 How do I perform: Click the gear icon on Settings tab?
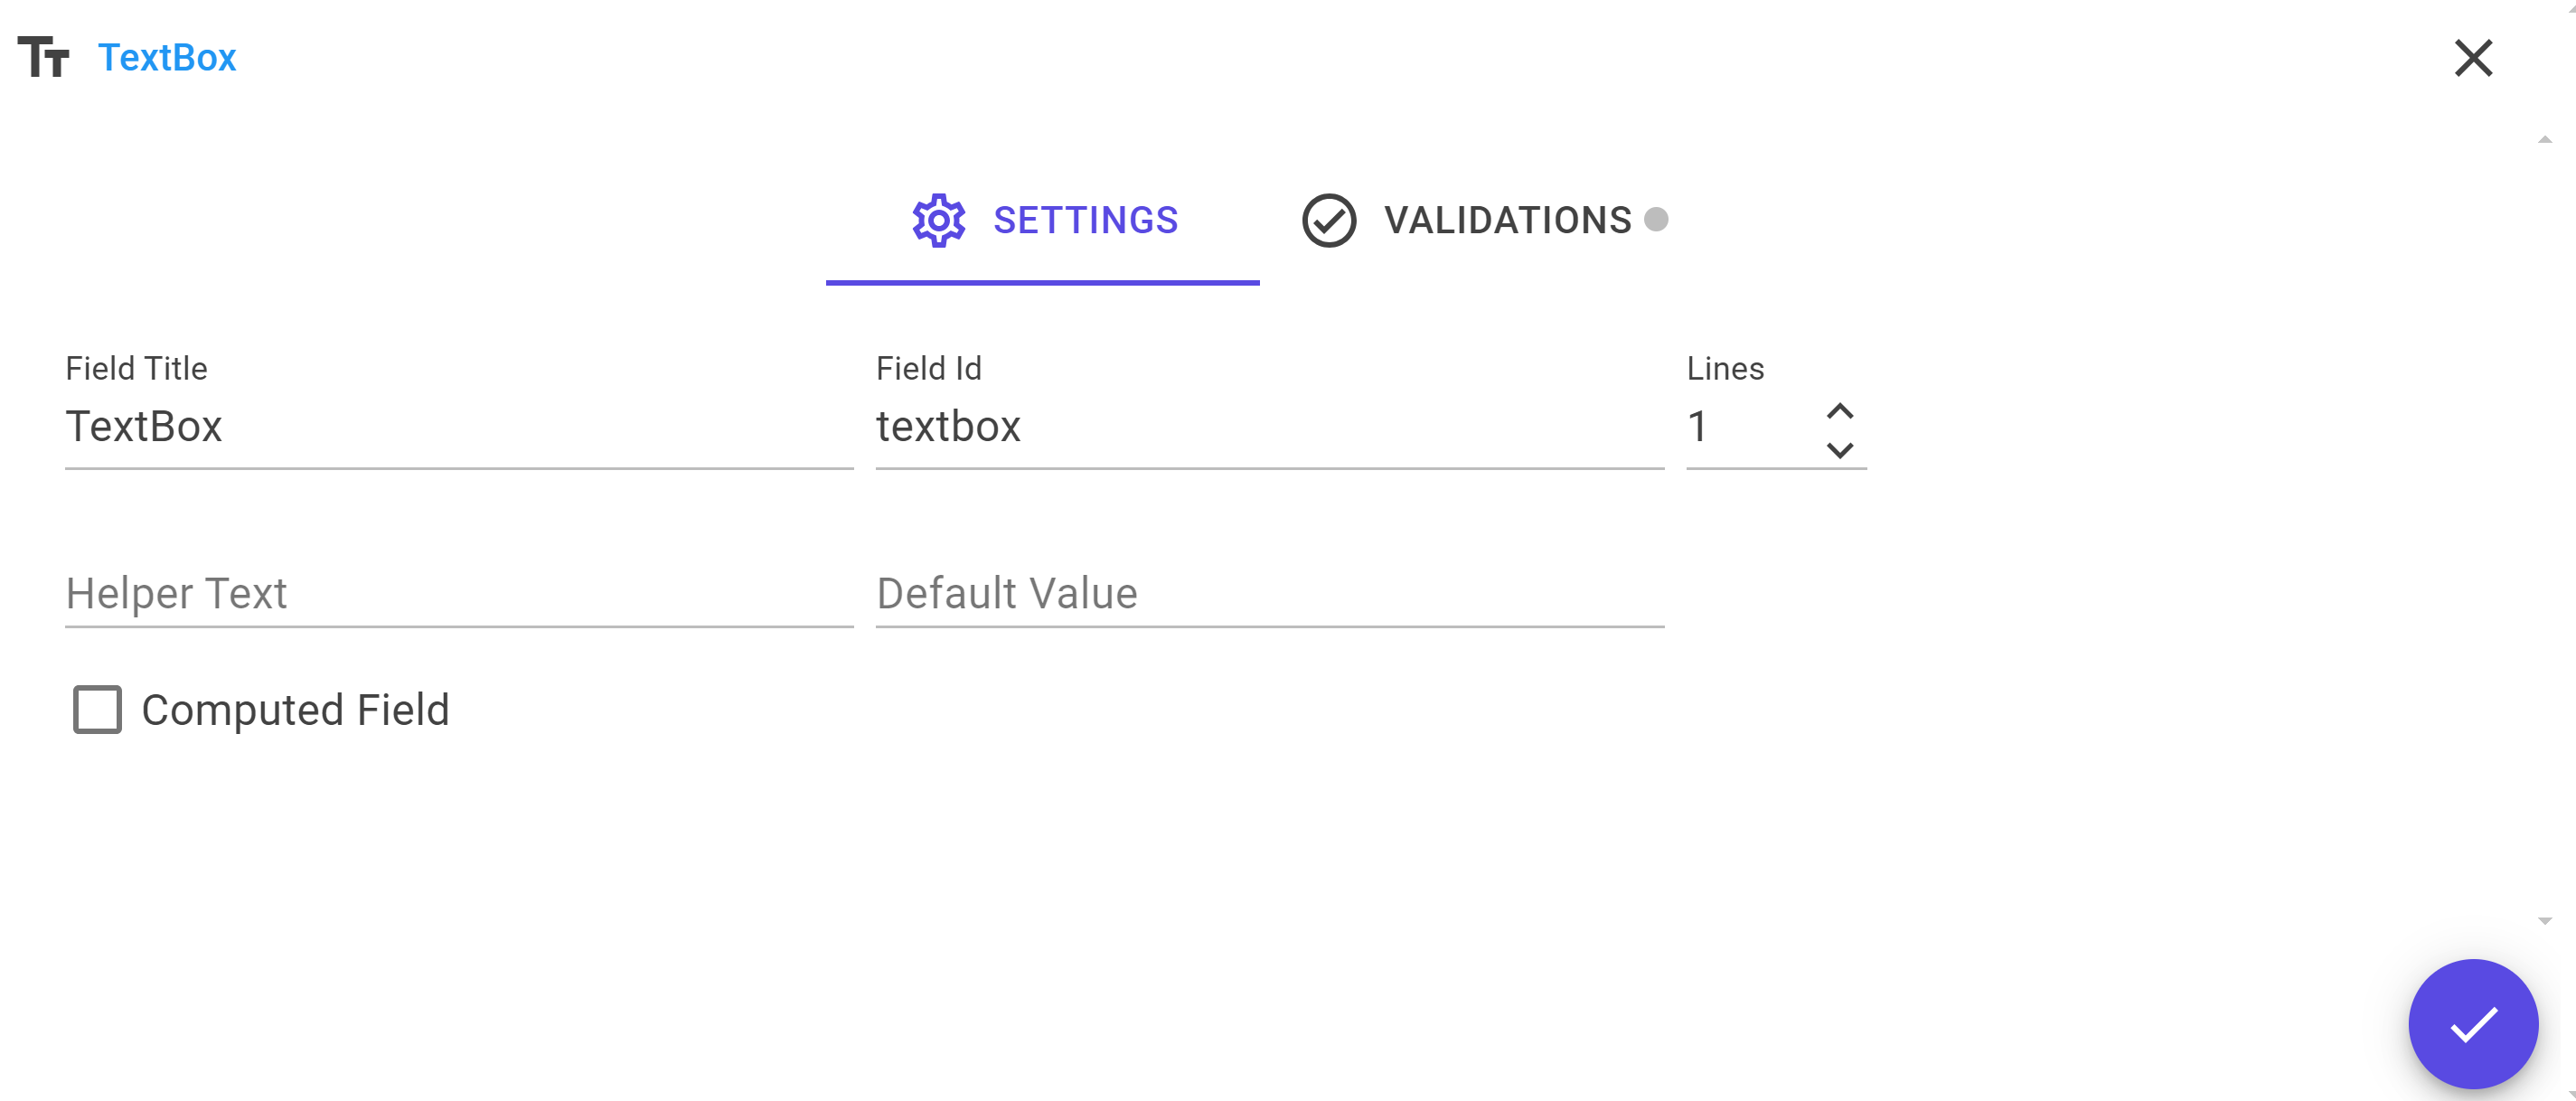point(938,220)
